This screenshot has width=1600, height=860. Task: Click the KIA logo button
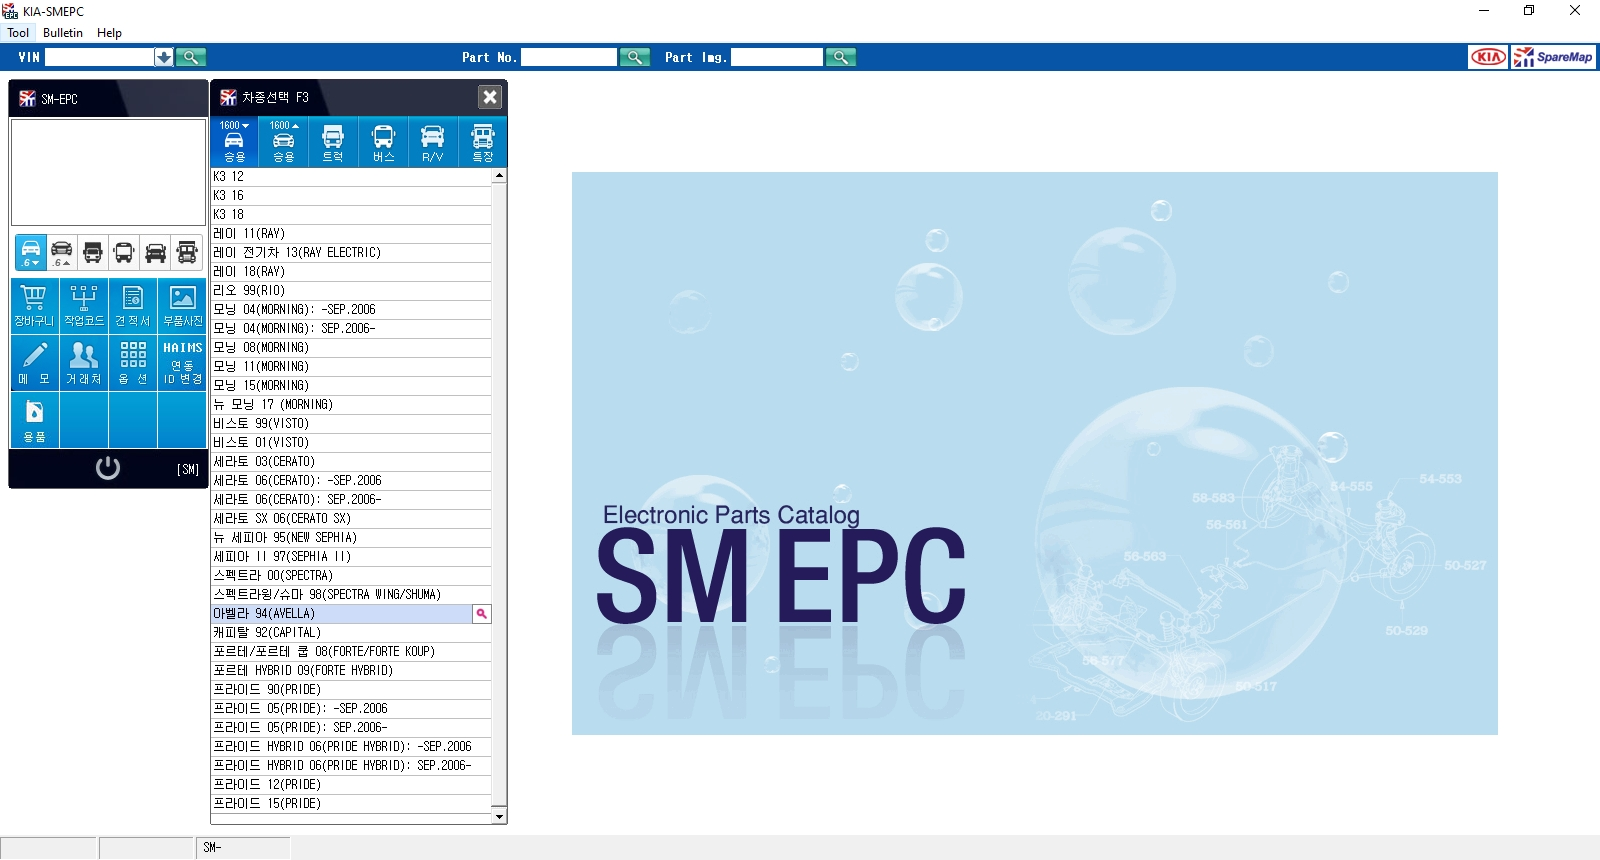[x=1488, y=57]
